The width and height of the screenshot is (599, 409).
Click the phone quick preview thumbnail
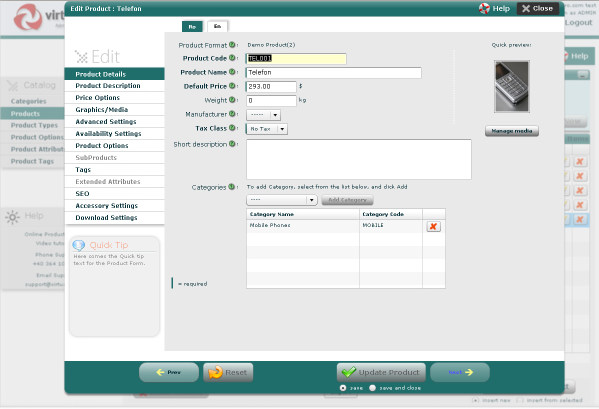512,87
